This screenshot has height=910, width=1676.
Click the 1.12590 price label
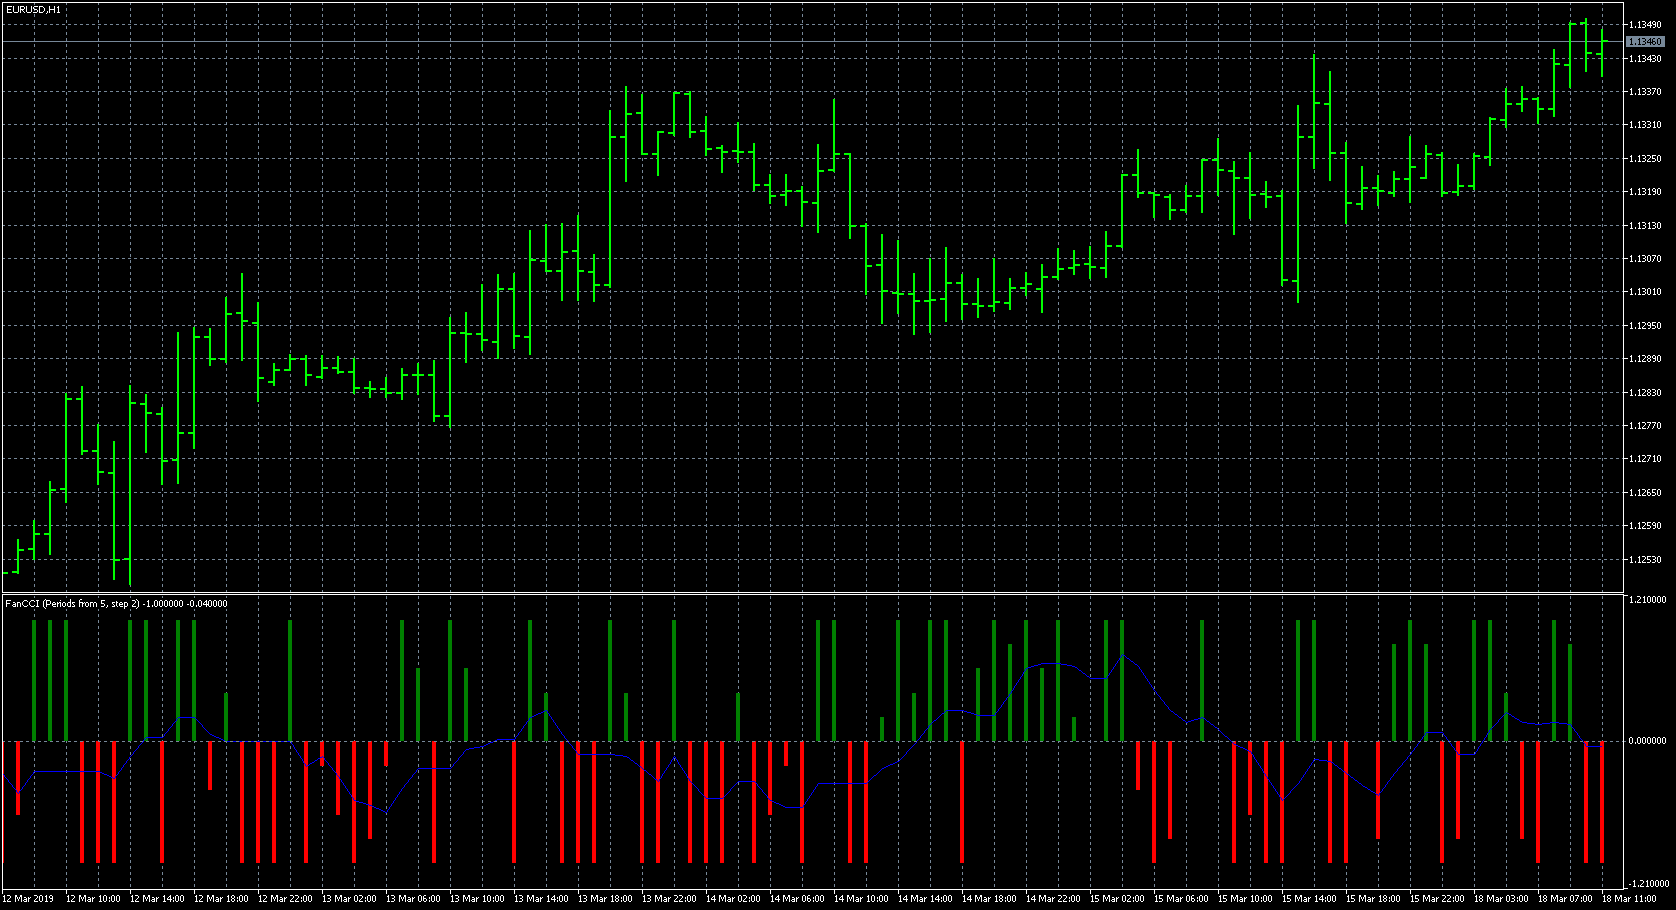pos(1645,526)
